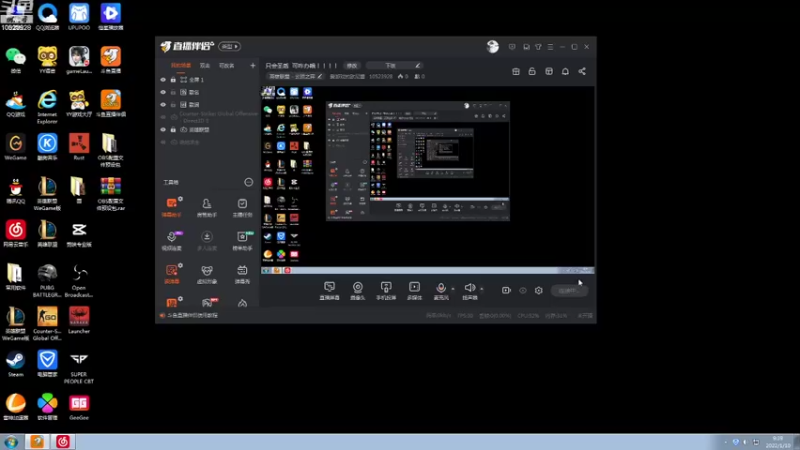Switch to the third scene tab
The image size is (800, 450).
[x=227, y=65]
